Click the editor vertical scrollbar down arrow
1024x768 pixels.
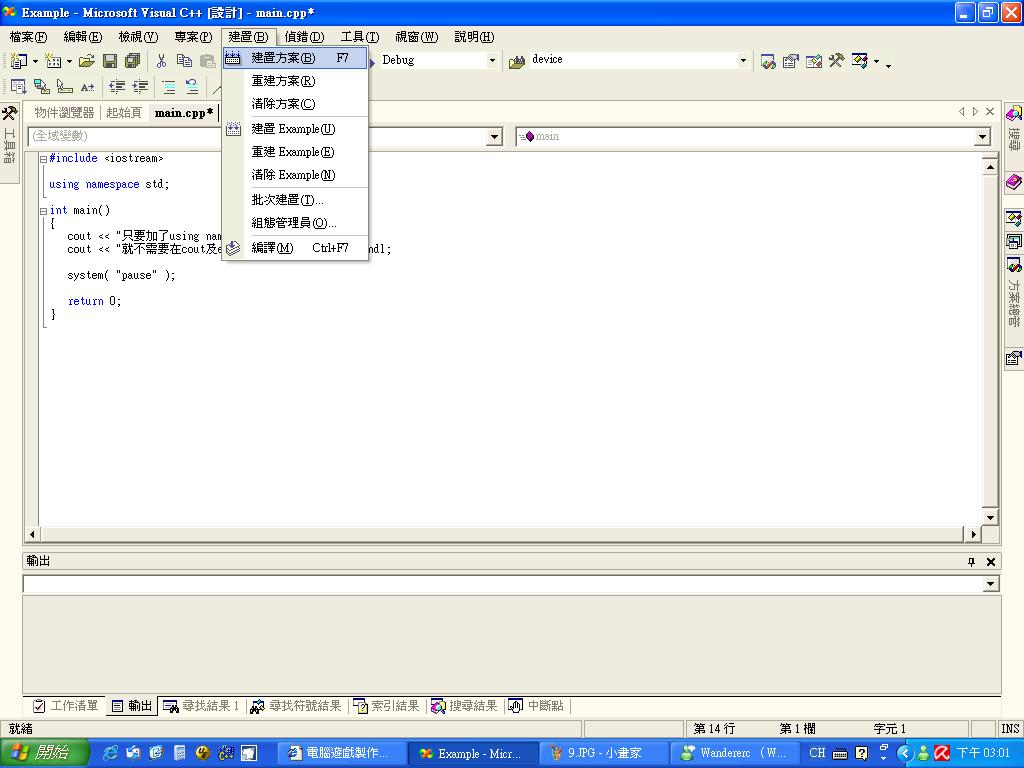pyautogui.click(x=990, y=518)
